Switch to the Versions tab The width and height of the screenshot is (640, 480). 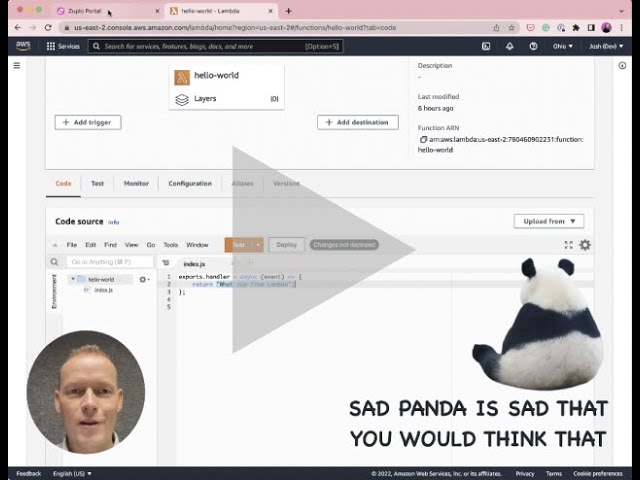286,183
